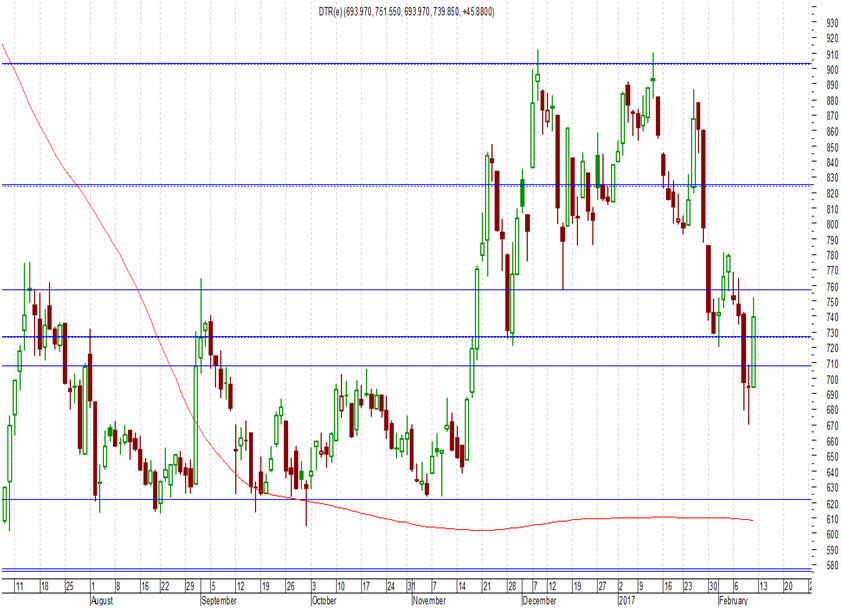The height and width of the screenshot is (608, 842).
Task: Click the 23 date label on time axis
Action: tap(688, 586)
